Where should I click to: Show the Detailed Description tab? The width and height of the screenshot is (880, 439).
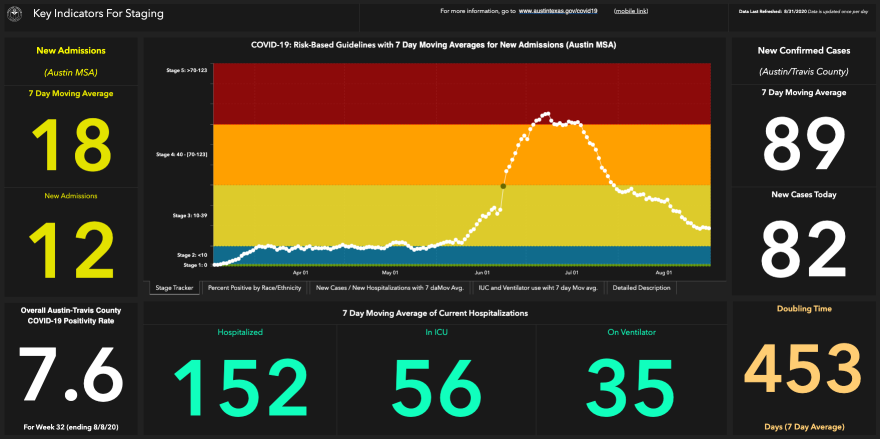pos(641,287)
